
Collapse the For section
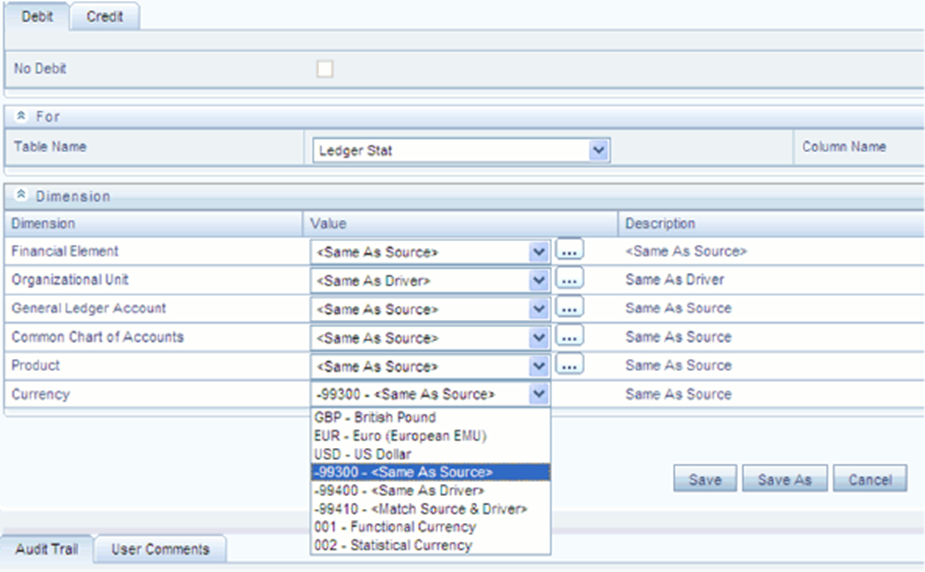(21, 116)
